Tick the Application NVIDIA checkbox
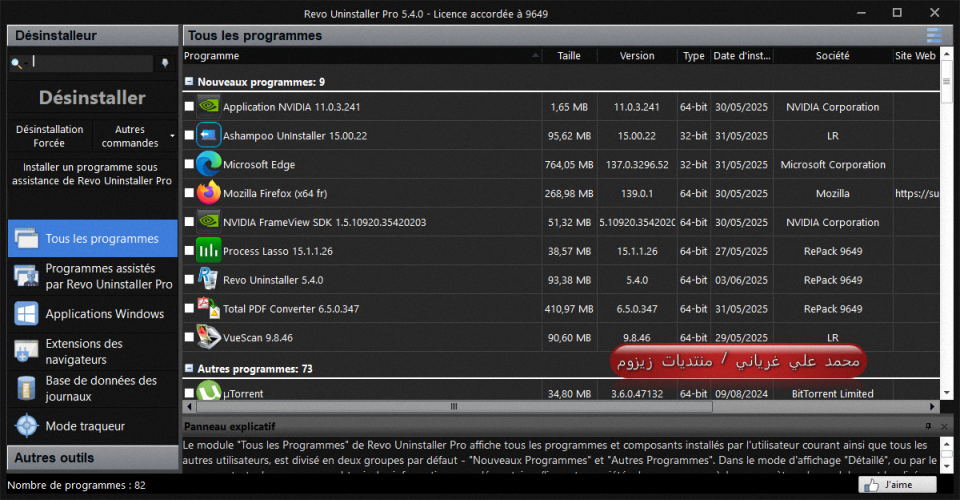This screenshot has width=960, height=500. (189, 106)
